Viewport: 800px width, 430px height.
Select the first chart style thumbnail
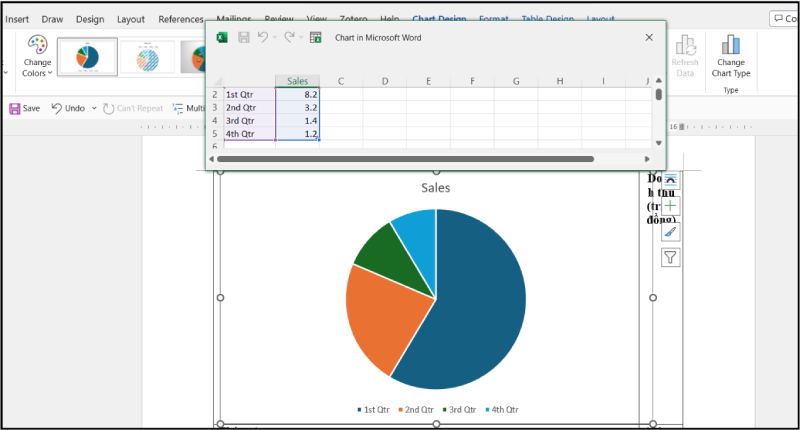tap(87, 57)
